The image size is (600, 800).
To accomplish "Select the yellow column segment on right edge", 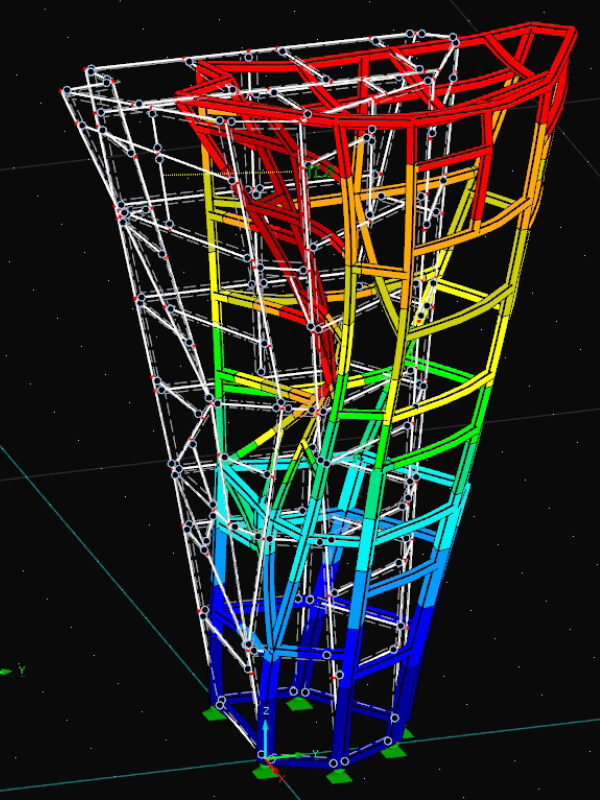I will (x=510, y=290).
